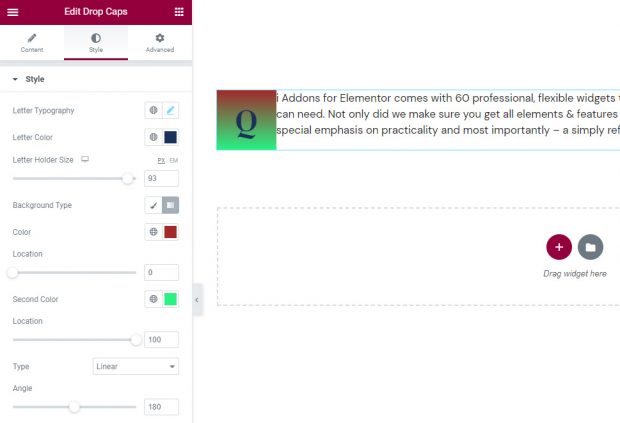Click globe icon beside Letter Typography
Screen dimensions: 620x423
point(154,110)
